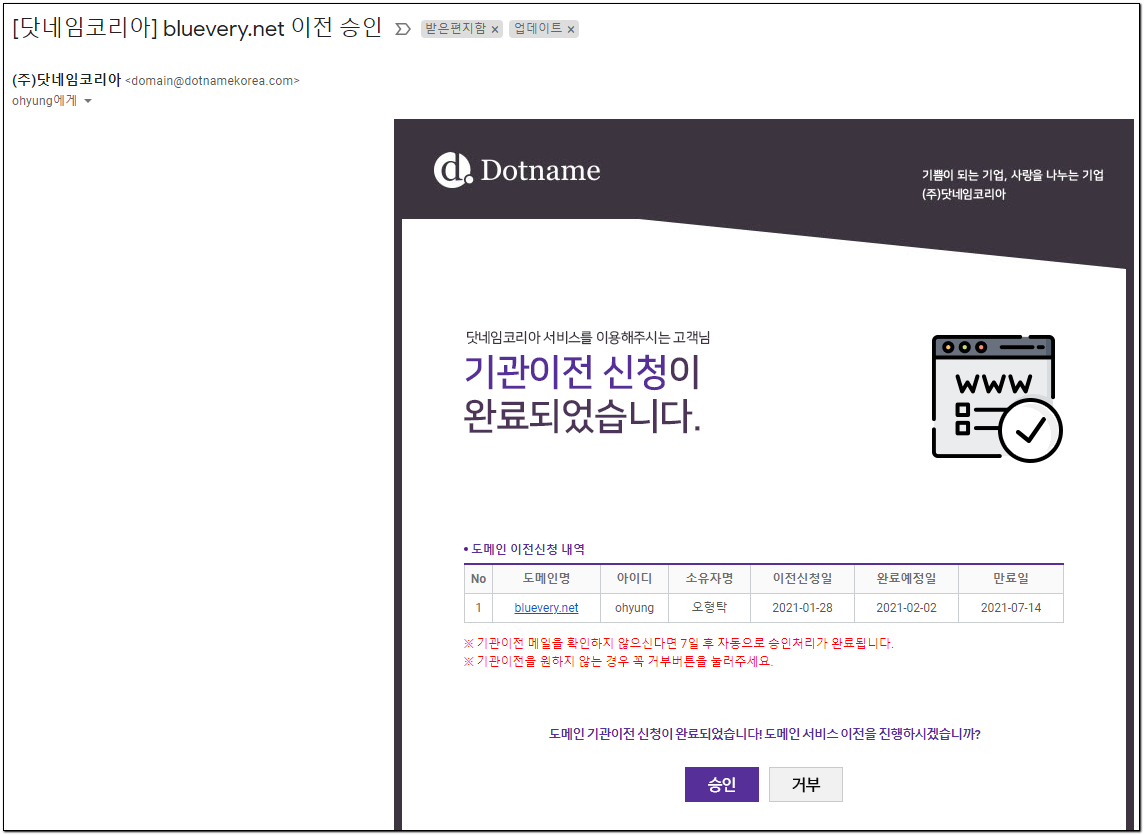Viewport: 1144px width, 835px height.
Task: Click sender name (주)닷네임코리아
Action: pyautogui.click(x=66, y=80)
